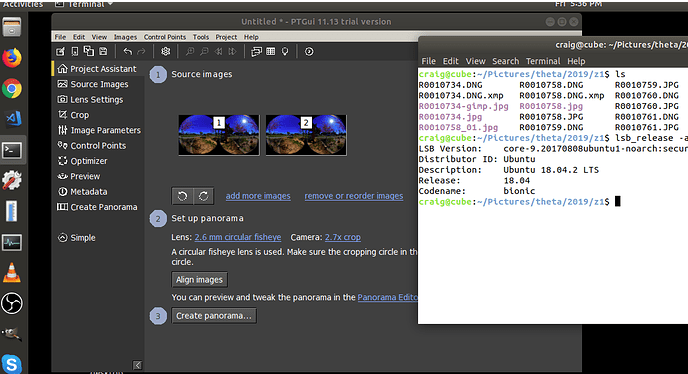Open control point assistant light bulb icon
The image size is (688, 374).
(x=285, y=51)
